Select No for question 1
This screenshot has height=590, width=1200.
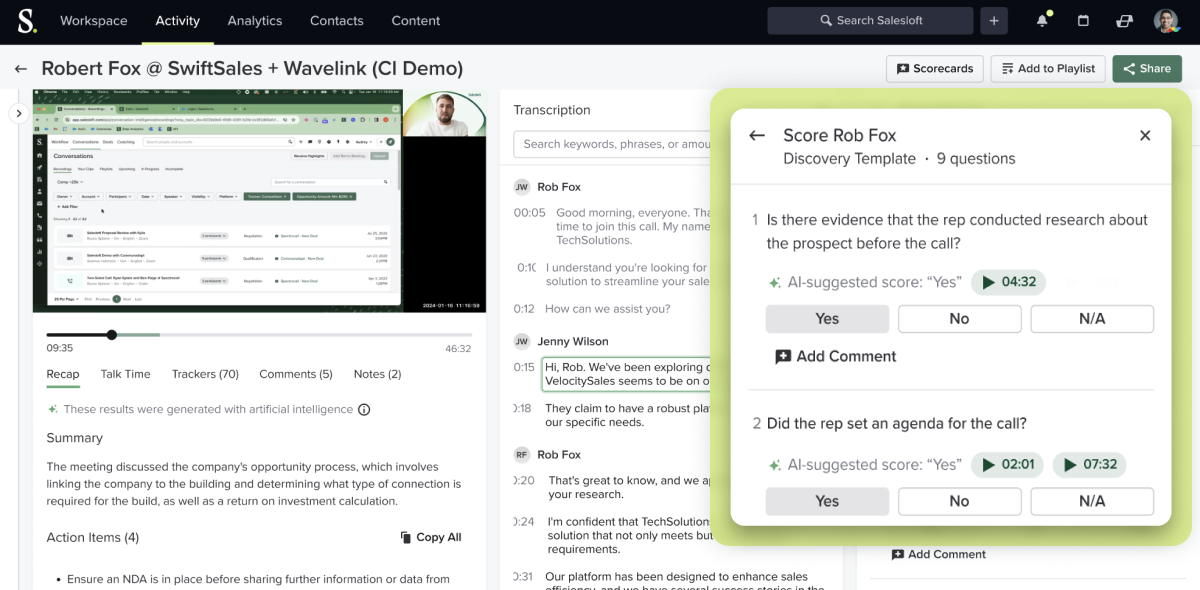(x=959, y=319)
